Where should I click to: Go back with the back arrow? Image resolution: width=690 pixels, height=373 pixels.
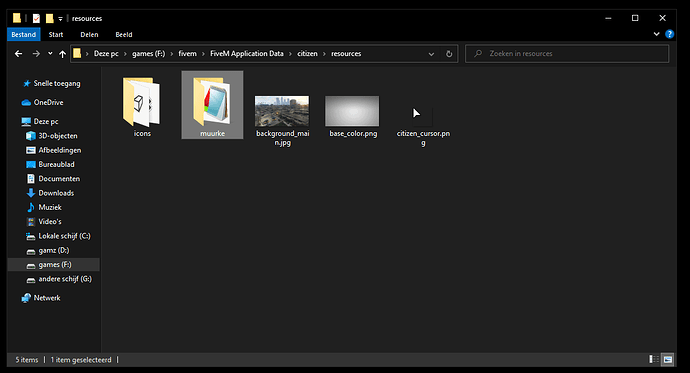pyautogui.click(x=18, y=54)
